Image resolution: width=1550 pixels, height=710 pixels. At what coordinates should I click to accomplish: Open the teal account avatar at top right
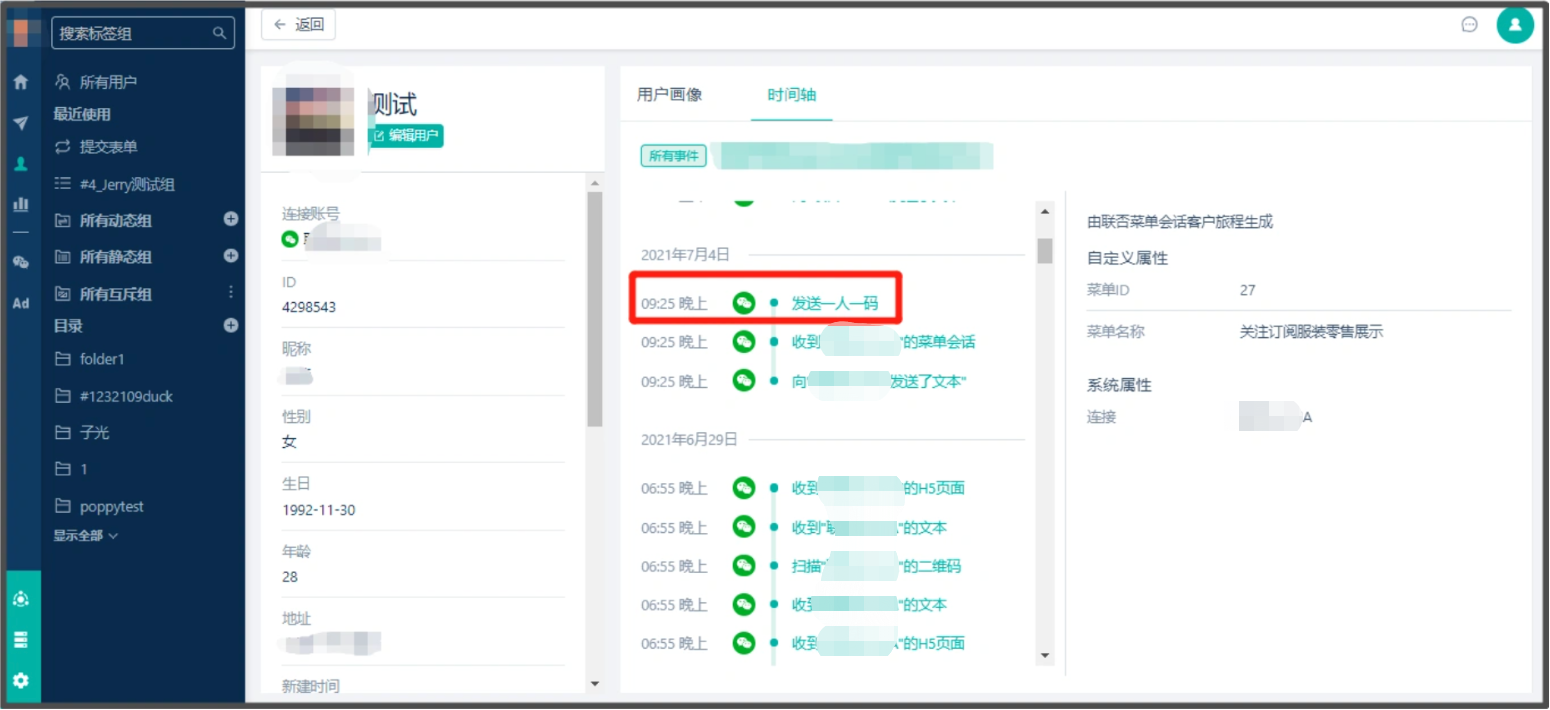coord(1515,24)
